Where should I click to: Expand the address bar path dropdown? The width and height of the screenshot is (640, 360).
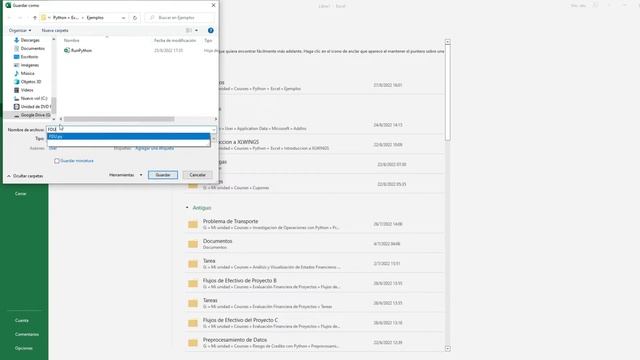[x=123, y=18]
